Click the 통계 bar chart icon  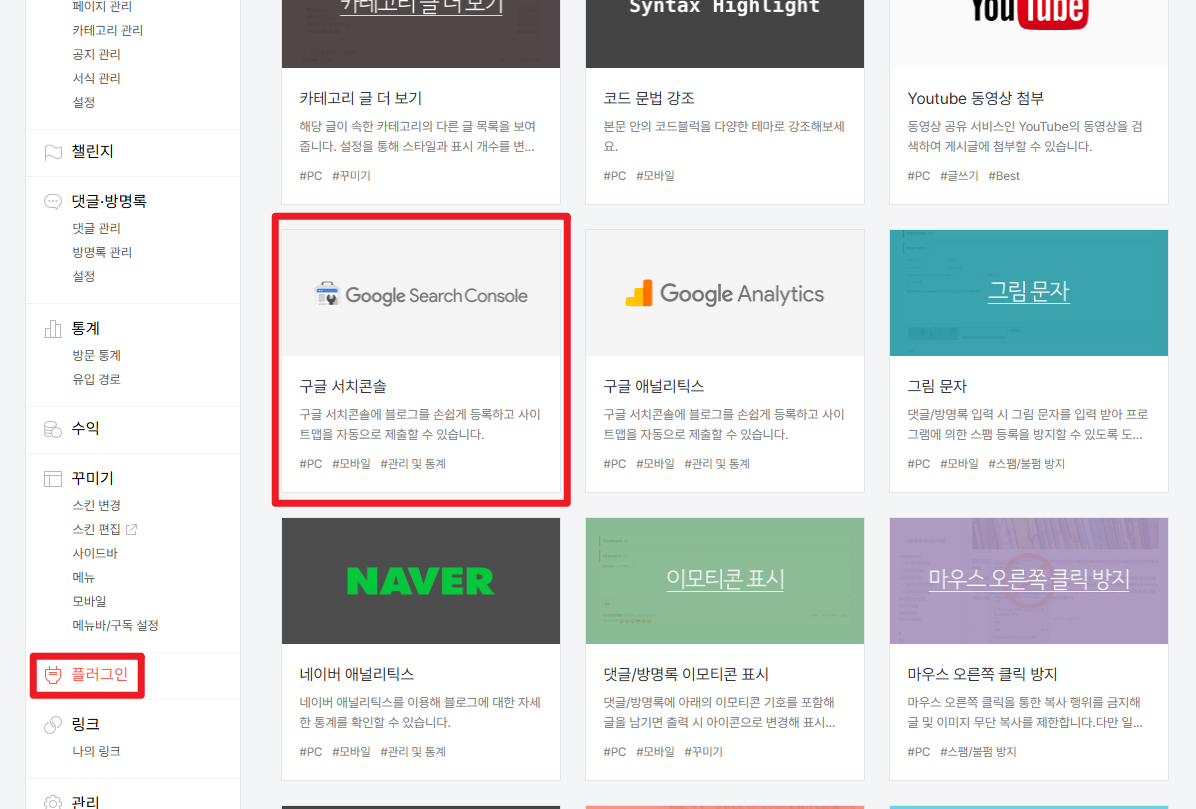[53, 329]
